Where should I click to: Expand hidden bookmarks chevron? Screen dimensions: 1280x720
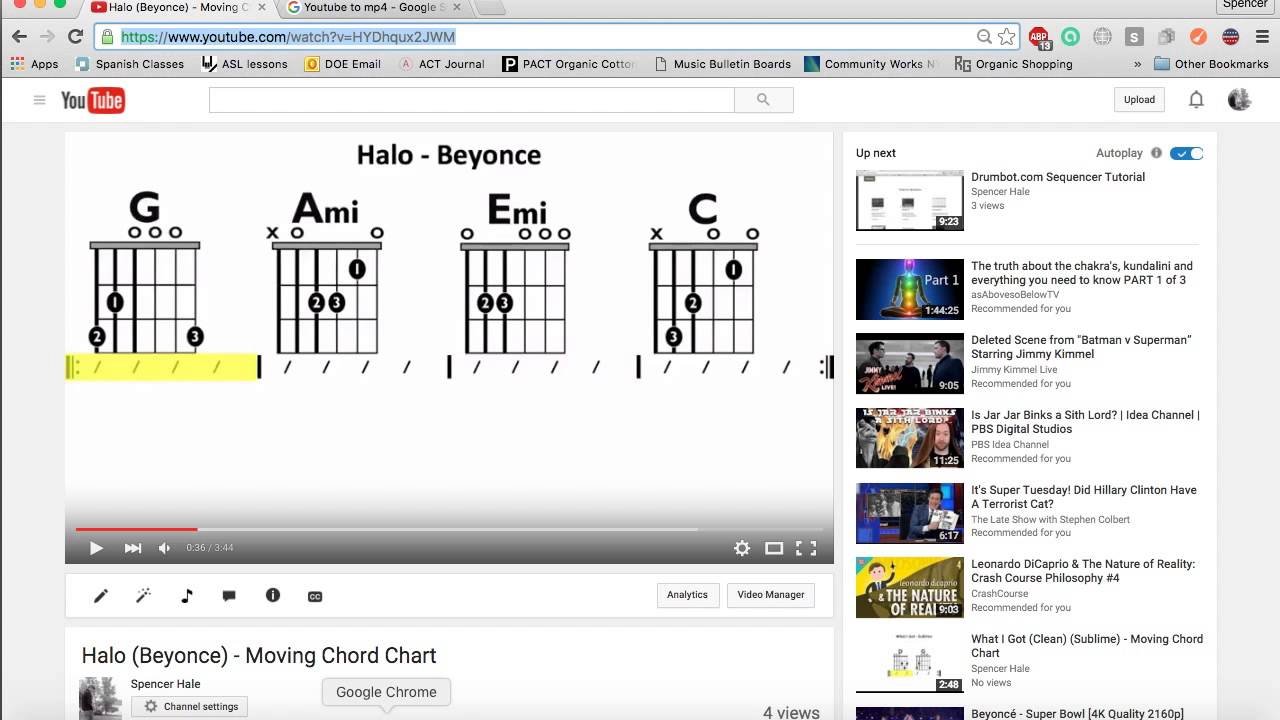point(1137,64)
